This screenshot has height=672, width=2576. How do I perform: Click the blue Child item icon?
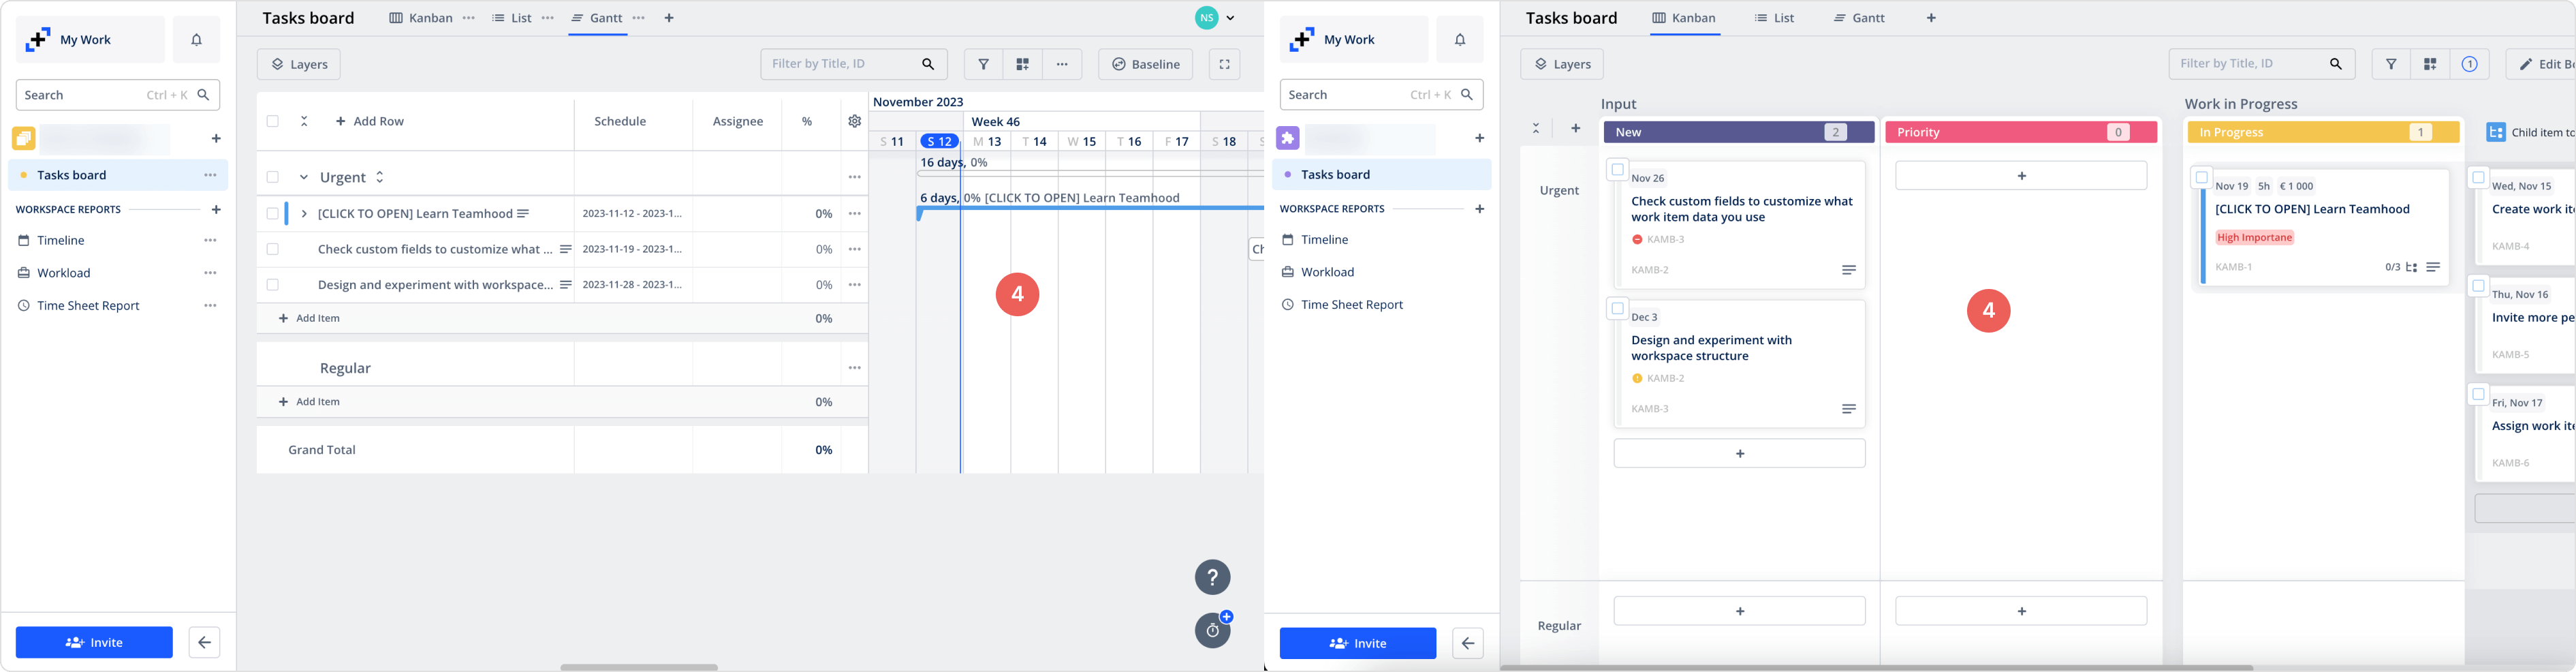(x=2496, y=132)
